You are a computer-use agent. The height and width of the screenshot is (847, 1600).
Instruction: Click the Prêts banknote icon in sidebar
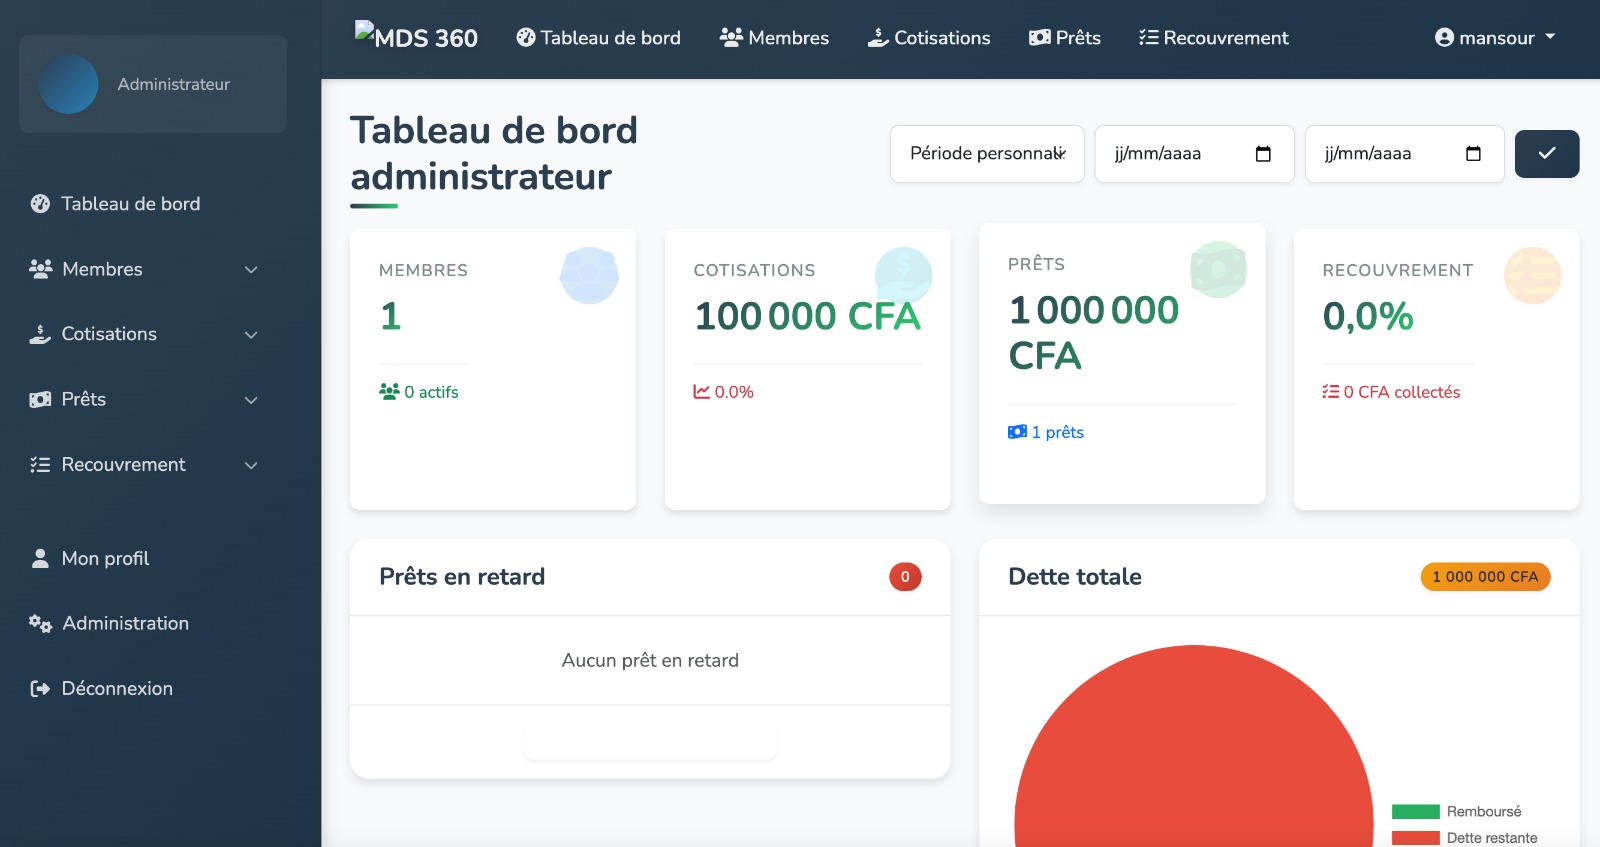[40, 399]
